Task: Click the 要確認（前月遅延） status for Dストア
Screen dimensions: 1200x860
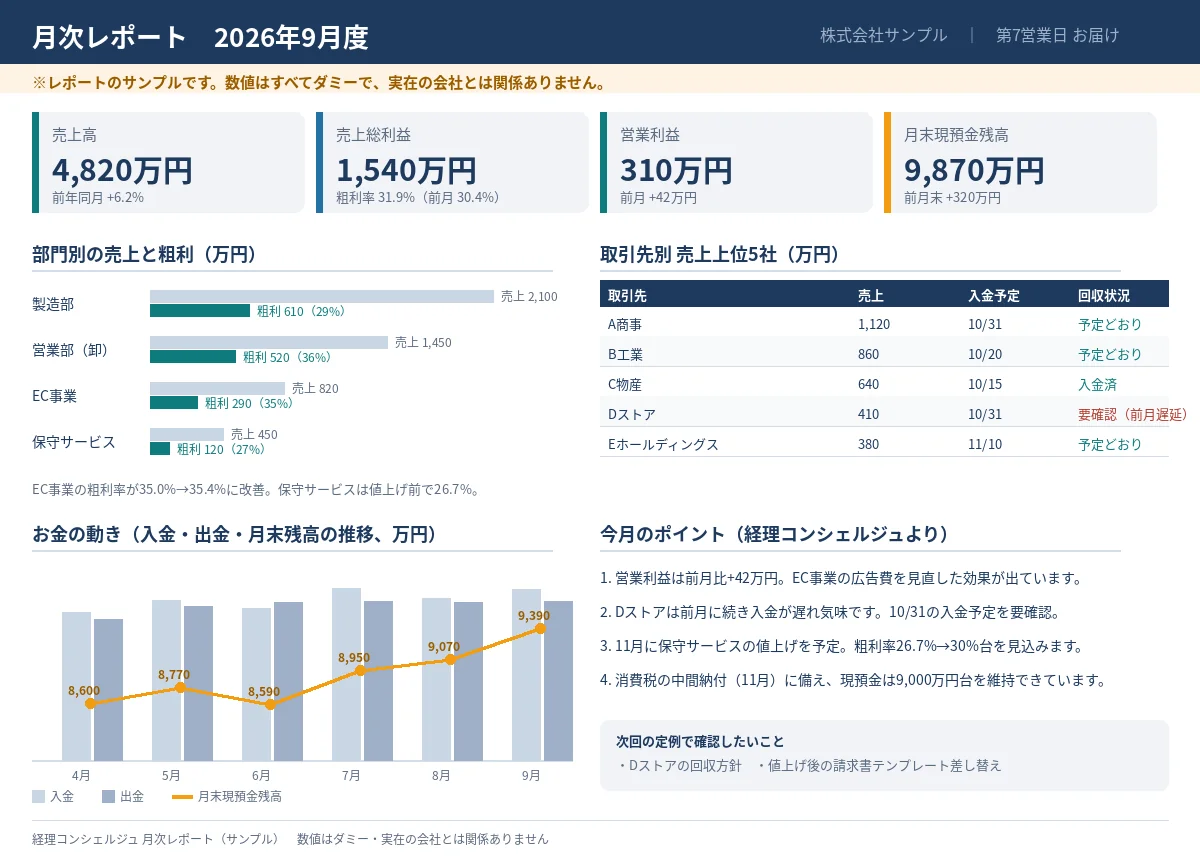Action: (x=1133, y=414)
